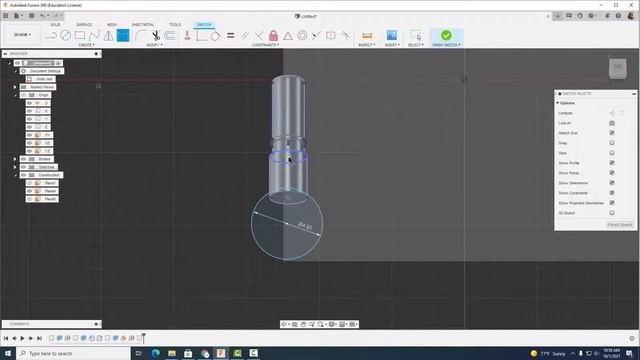Click the ViewCube in canvas corner
Image resolution: width=640 pixels, height=360 pixels.
tap(618, 68)
